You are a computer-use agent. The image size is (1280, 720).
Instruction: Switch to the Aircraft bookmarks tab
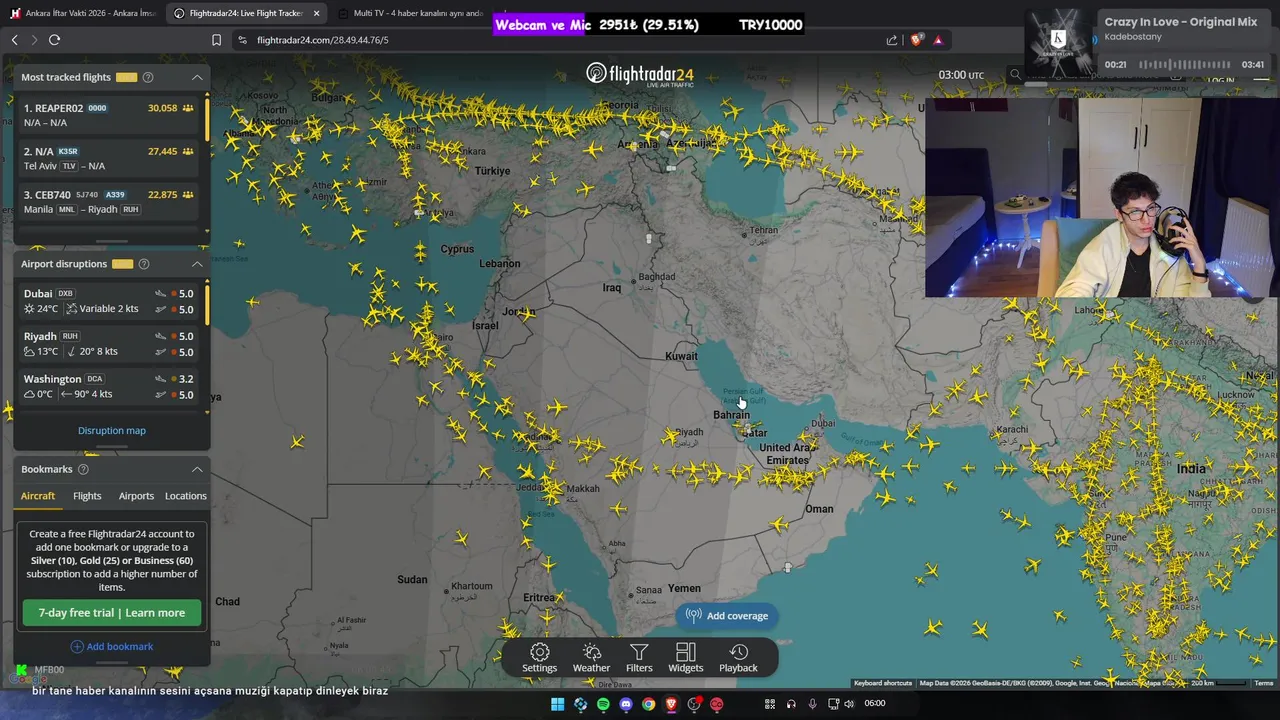38,496
